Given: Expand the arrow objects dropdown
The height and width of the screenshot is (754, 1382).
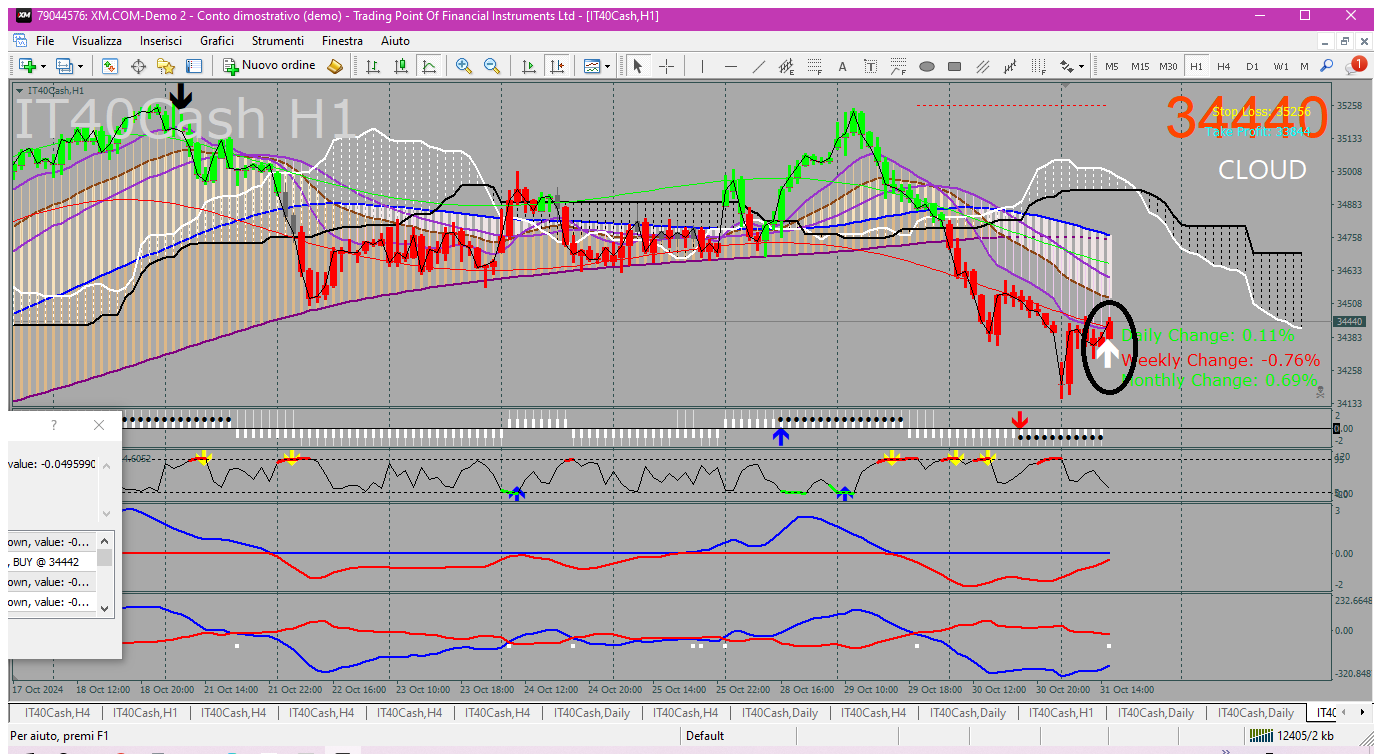Looking at the screenshot, I should [1081, 67].
